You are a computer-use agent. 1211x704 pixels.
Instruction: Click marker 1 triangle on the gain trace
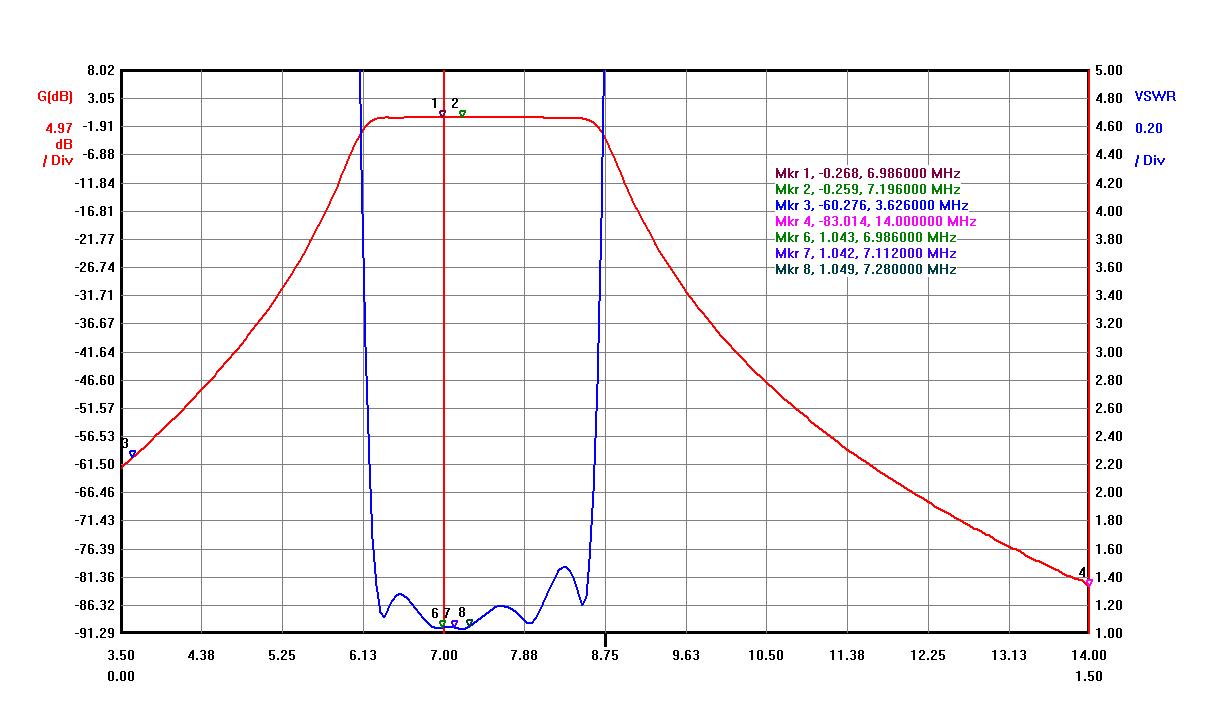coord(442,114)
